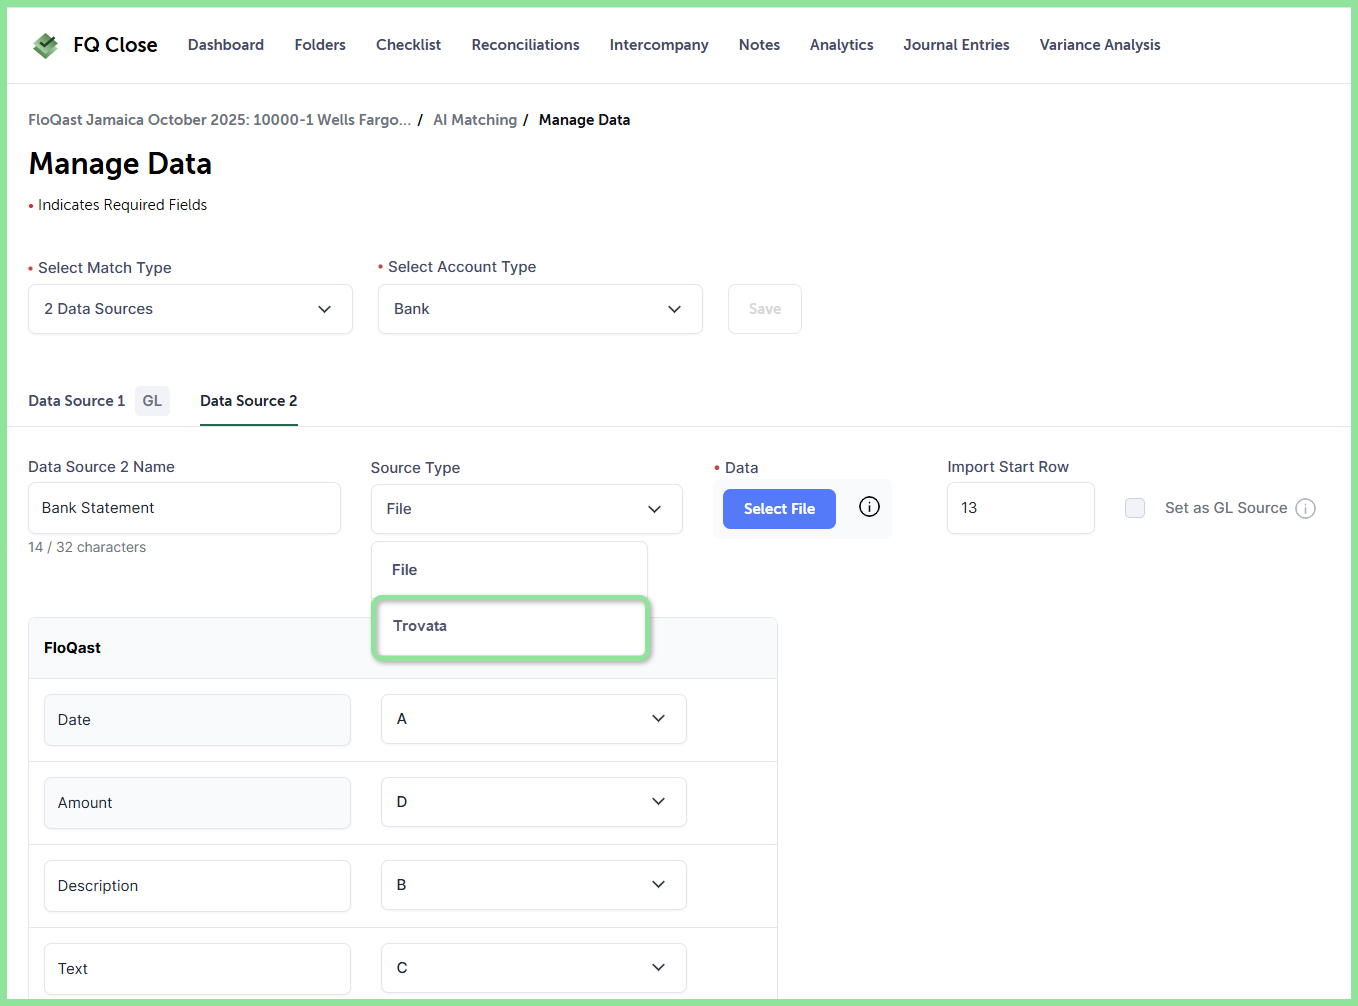Screen dimensions: 1358x1006
Task: Click the Date field name box
Action: pos(197,720)
